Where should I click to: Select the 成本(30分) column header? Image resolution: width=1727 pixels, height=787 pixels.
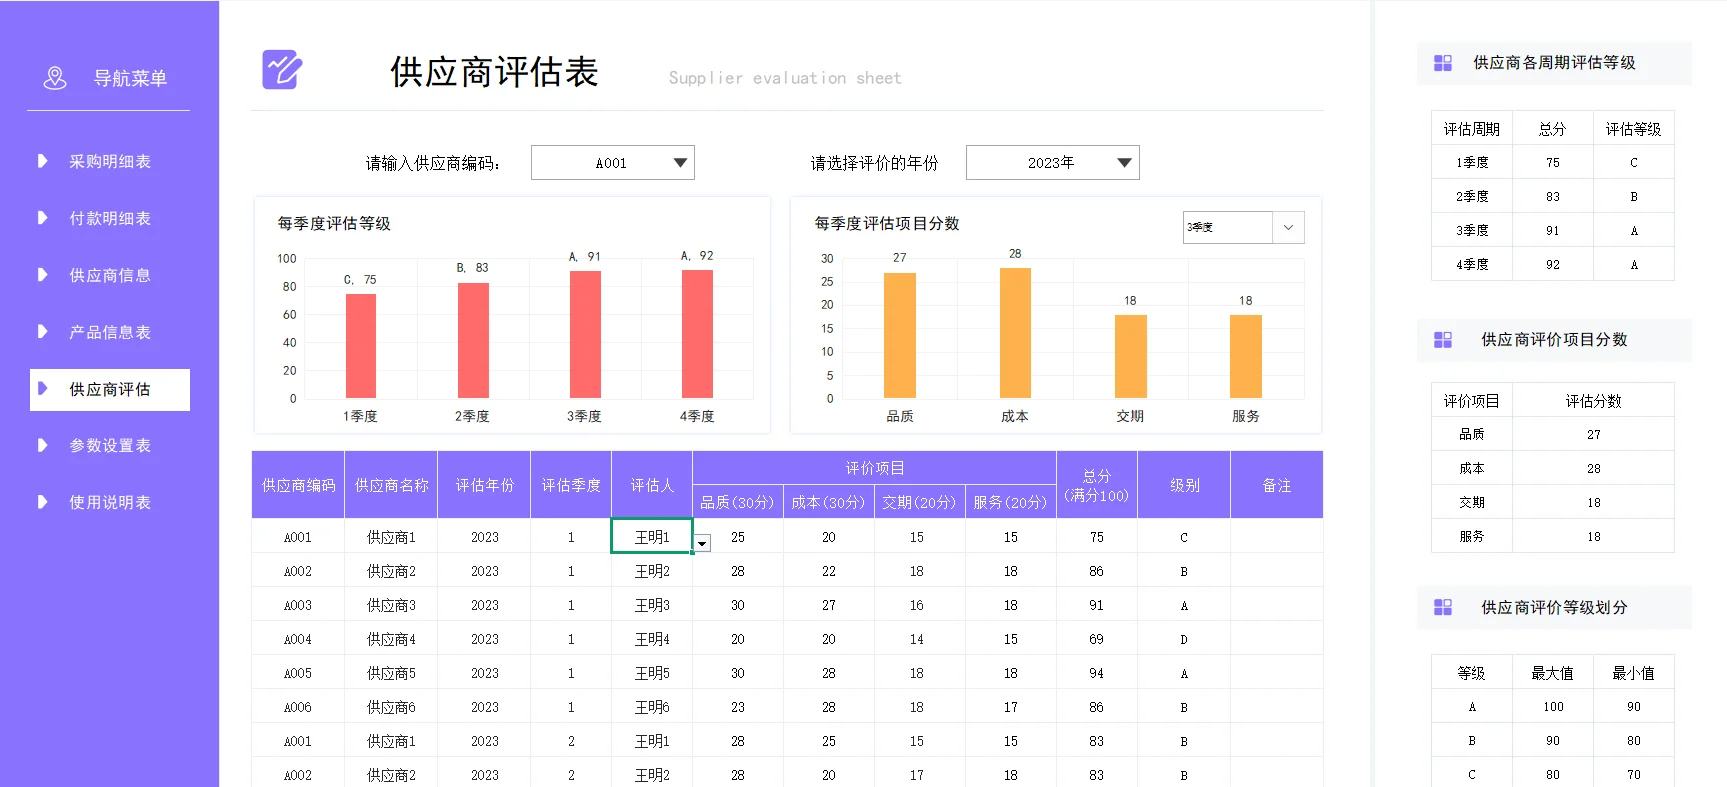pyautogui.click(x=829, y=502)
